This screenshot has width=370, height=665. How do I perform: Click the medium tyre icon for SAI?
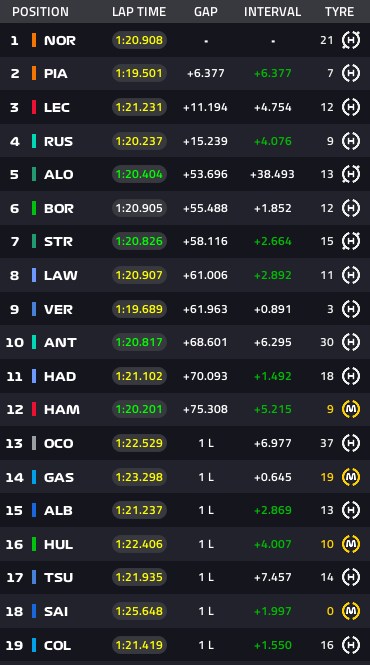[351, 611]
